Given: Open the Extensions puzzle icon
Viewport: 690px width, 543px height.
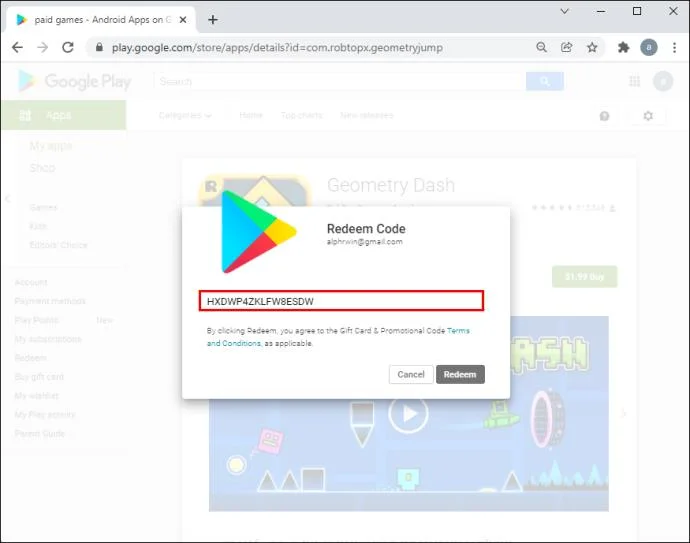Looking at the screenshot, I should pyautogui.click(x=623, y=47).
